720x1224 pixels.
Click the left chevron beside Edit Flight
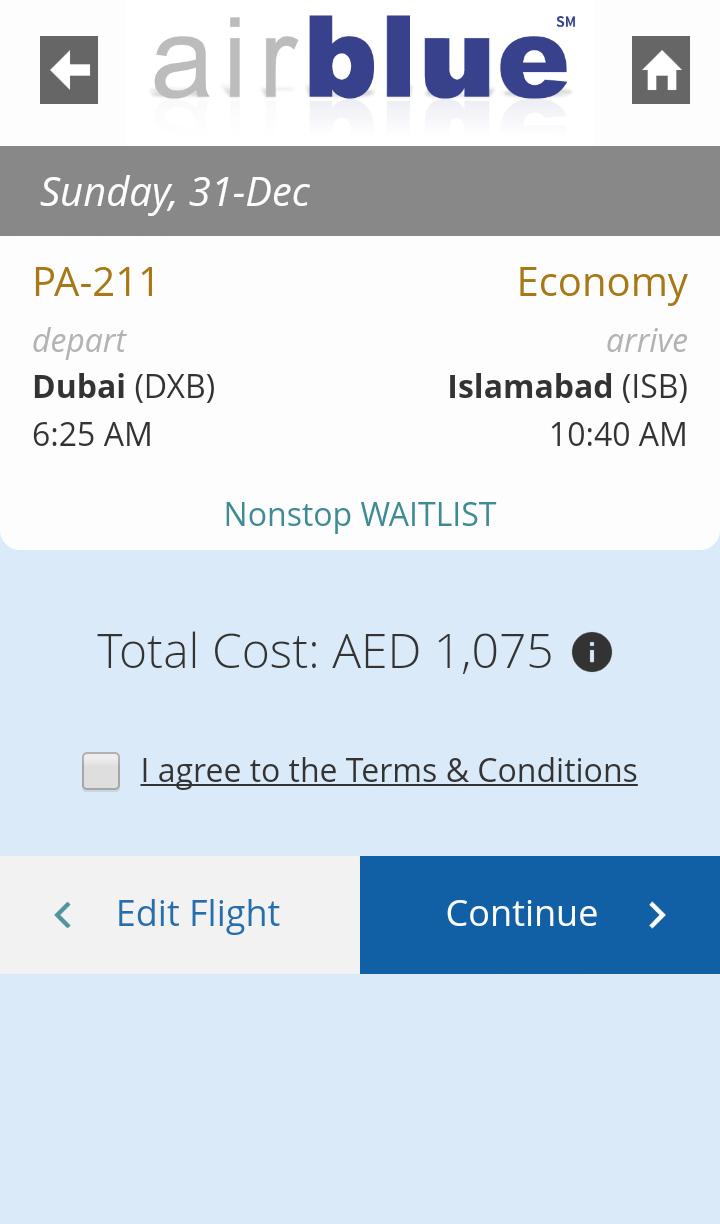63,914
